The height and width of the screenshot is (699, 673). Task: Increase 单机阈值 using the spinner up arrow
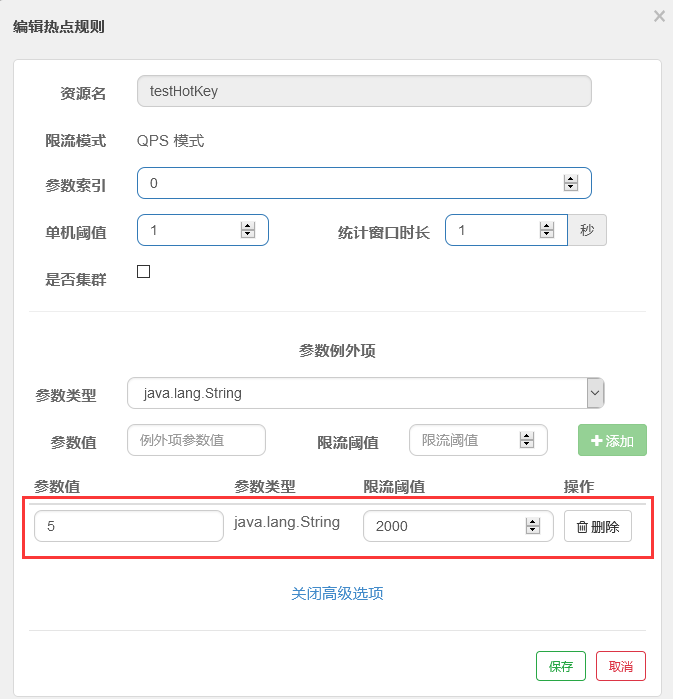pyautogui.click(x=248, y=227)
